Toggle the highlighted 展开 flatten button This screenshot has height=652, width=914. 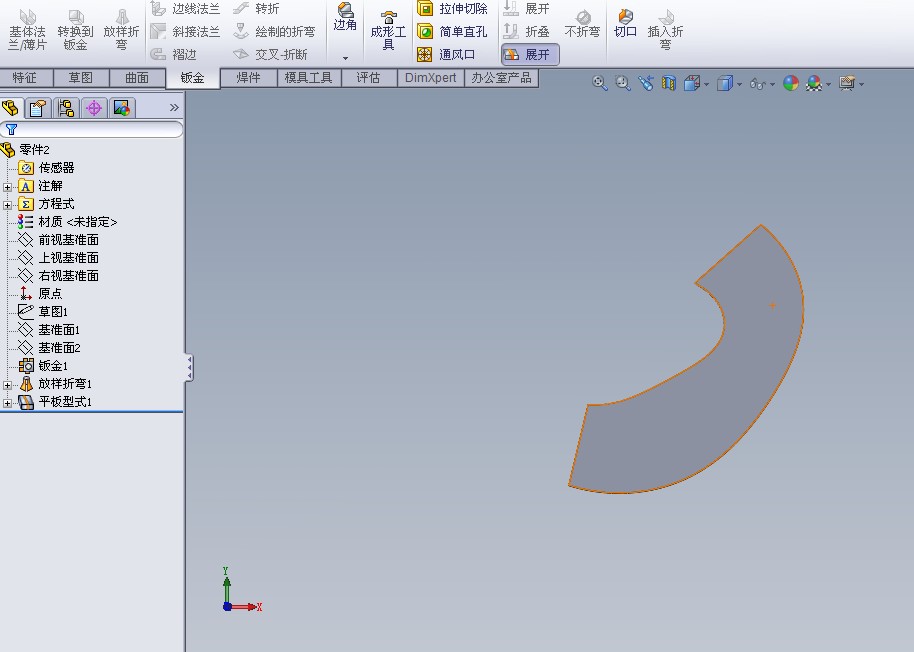[x=530, y=55]
